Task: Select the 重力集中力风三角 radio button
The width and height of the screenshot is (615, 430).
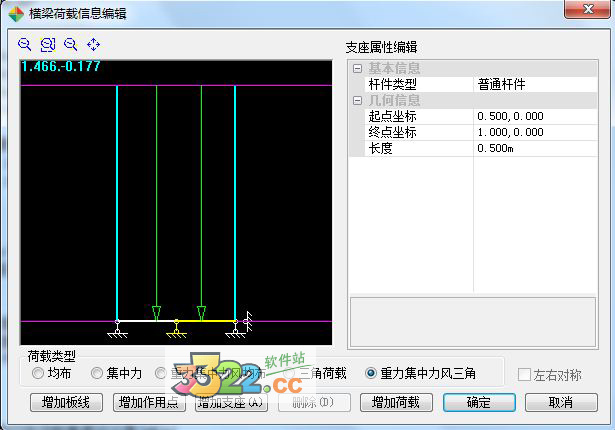Action: (370, 373)
